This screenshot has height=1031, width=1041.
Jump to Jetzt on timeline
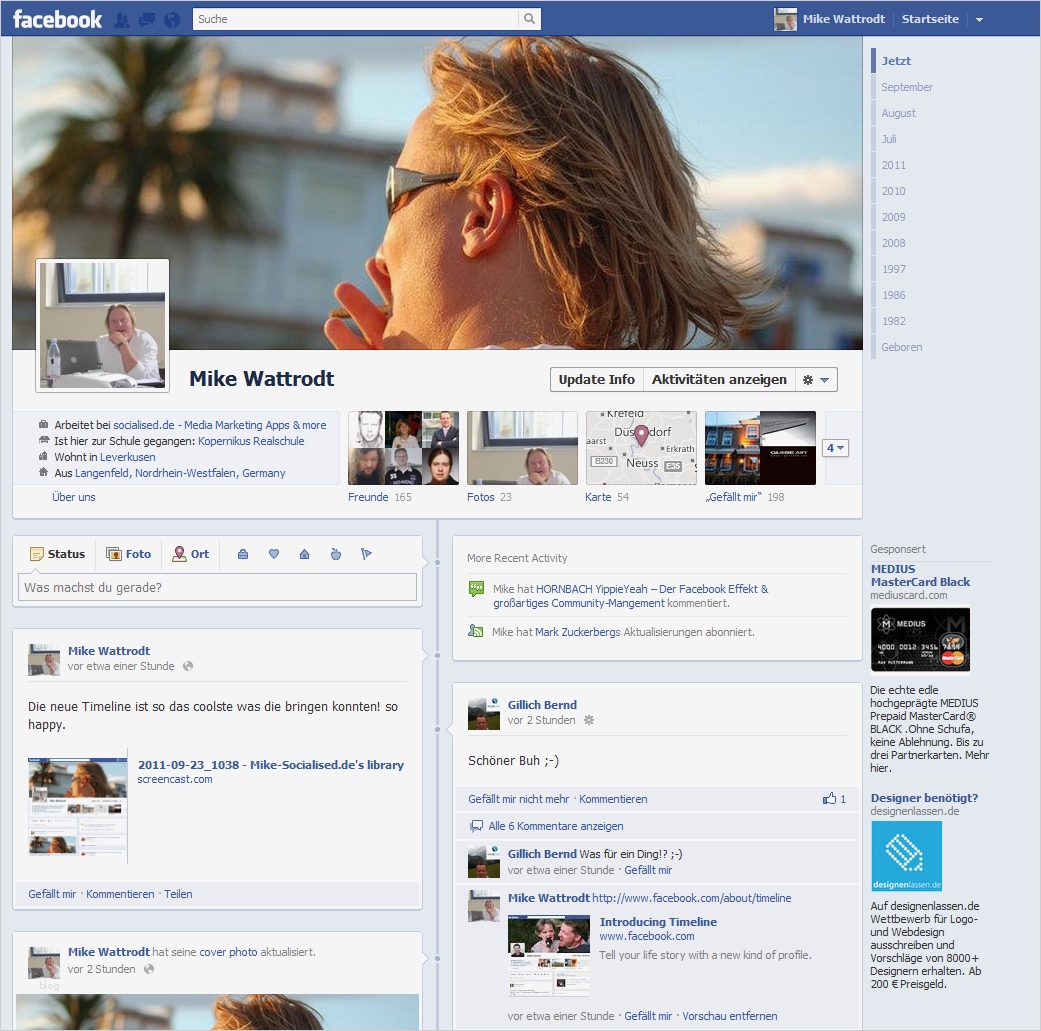[x=896, y=61]
